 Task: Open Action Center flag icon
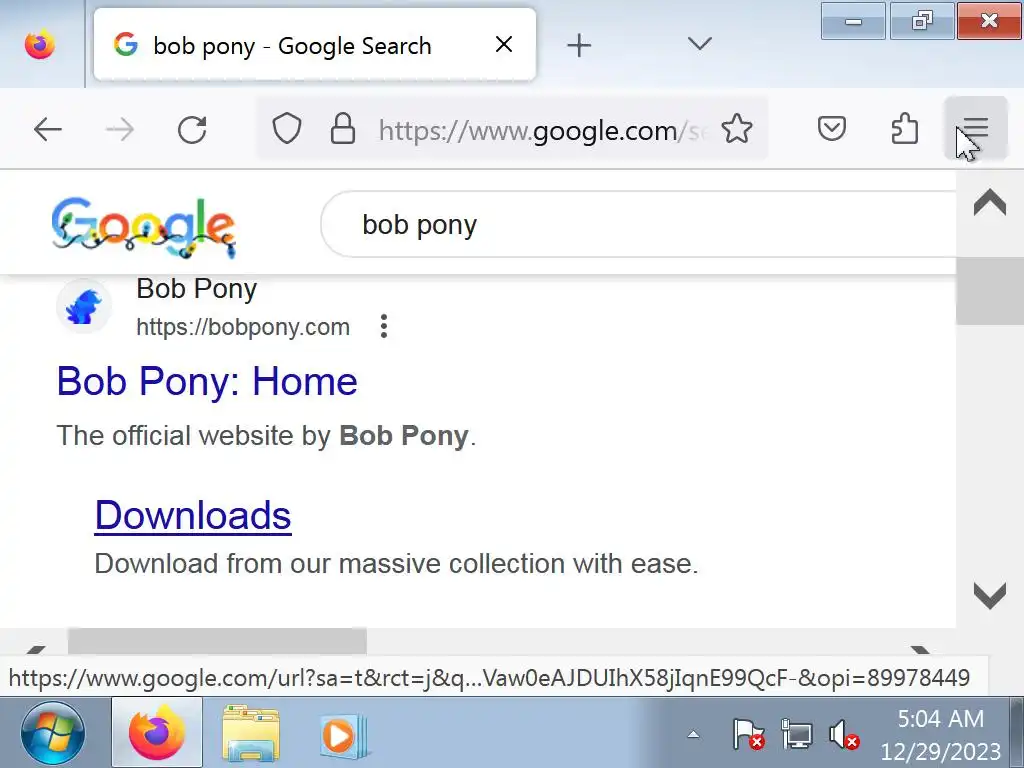[x=748, y=733]
